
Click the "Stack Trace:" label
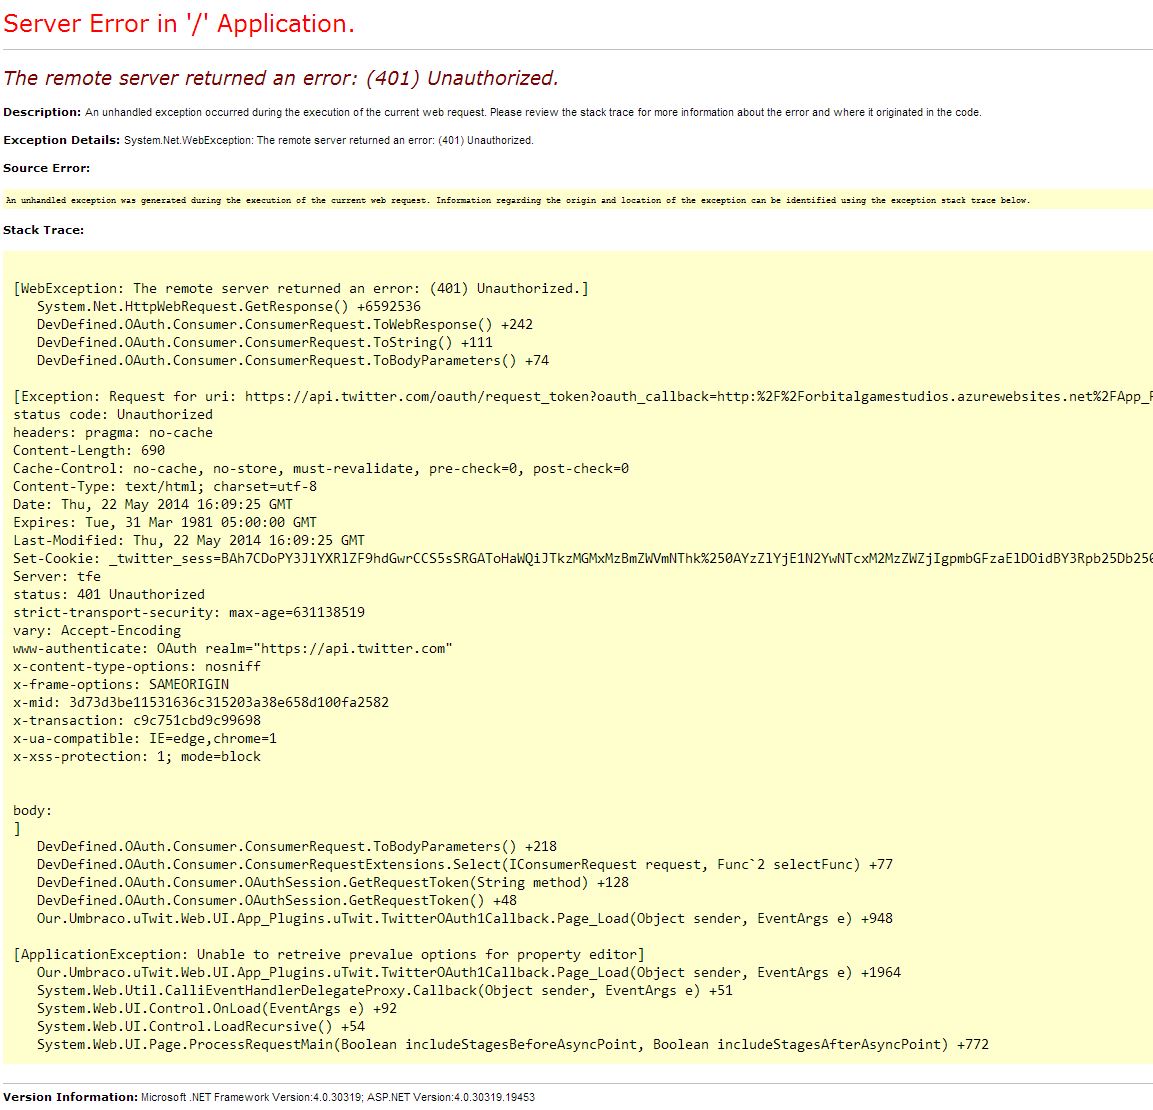(43, 230)
